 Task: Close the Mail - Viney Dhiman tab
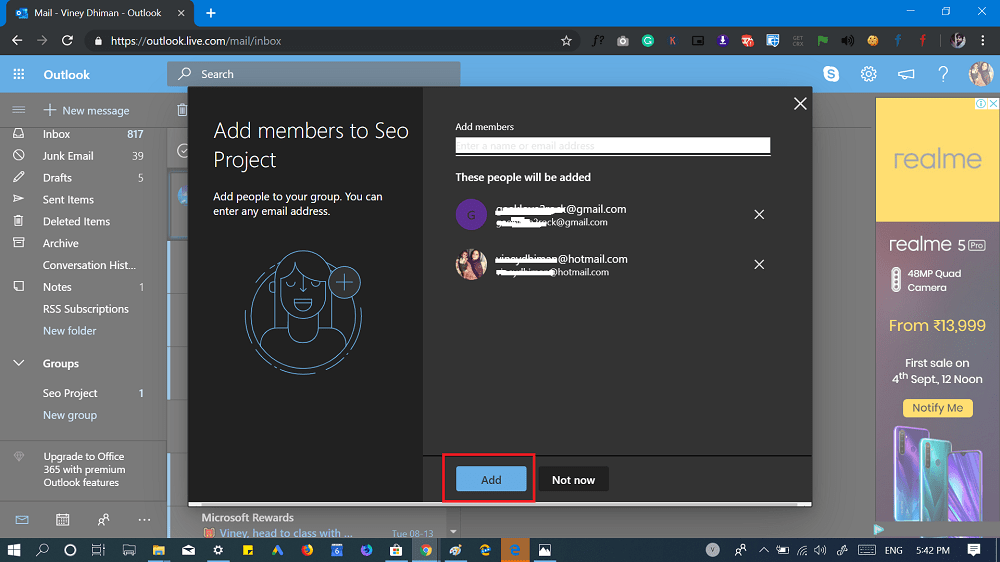[x=181, y=13]
